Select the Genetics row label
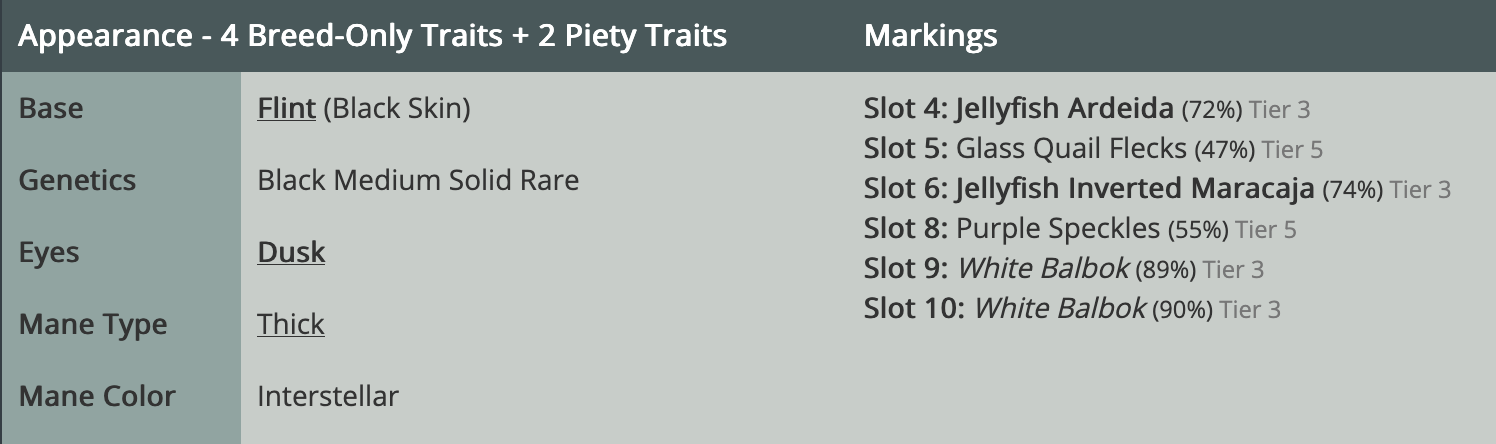Viewport: 1496px width, 444px height. tap(77, 180)
